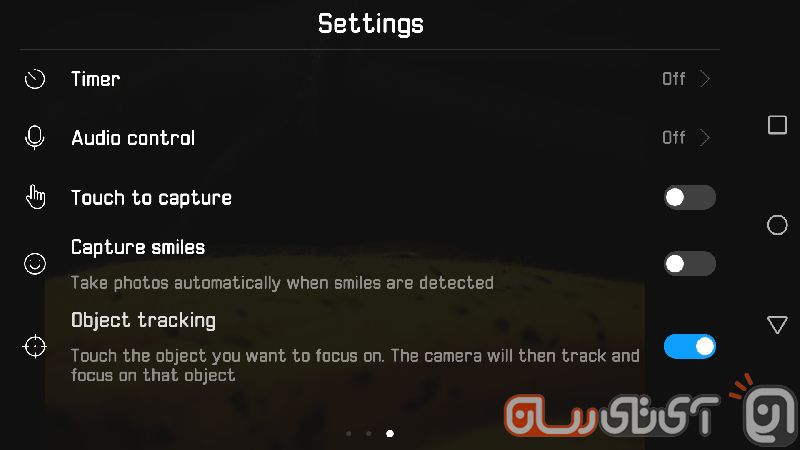Expand Audio control options via chevron
The height and width of the screenshot is (450, 800).
tap(705, 138)
